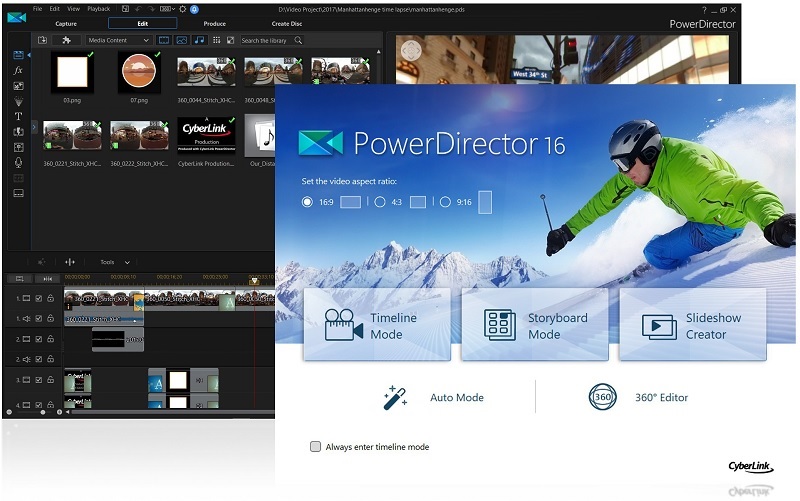Open the File menu

point(38,9)
